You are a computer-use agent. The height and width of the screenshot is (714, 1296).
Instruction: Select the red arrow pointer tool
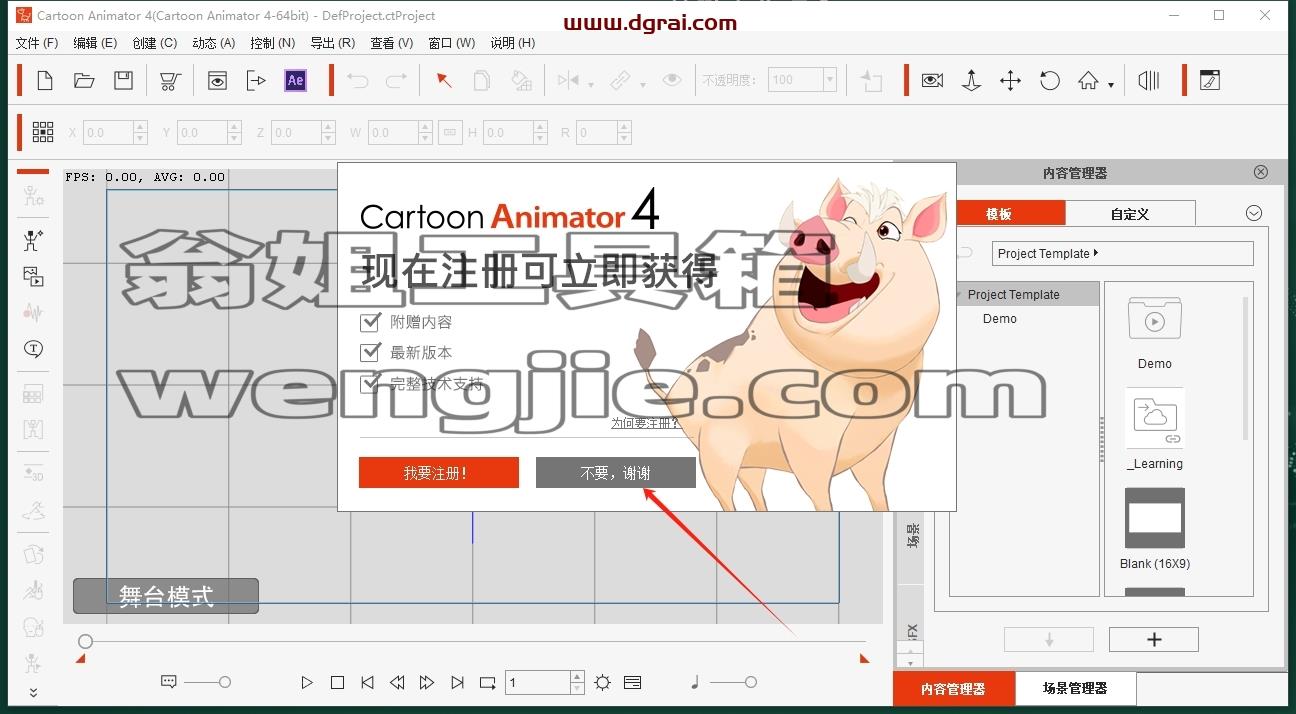[444, 81]
